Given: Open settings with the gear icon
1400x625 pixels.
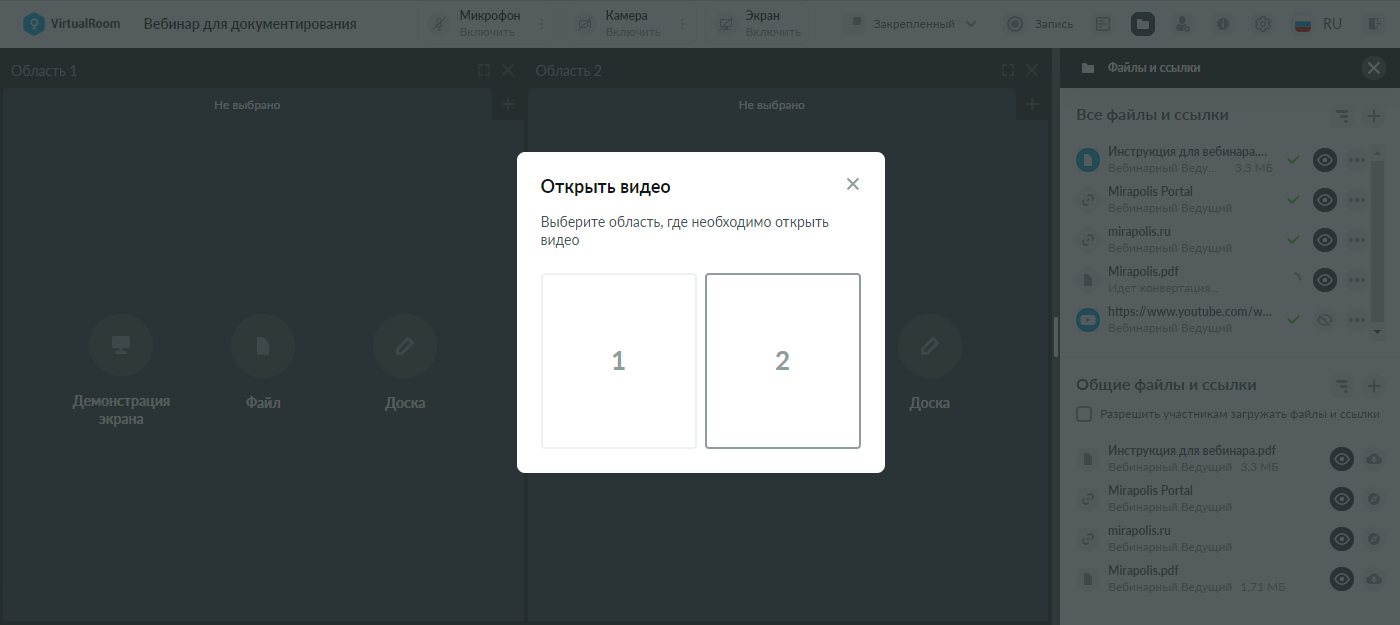Looking at the screenshot, I should 1263,24.
